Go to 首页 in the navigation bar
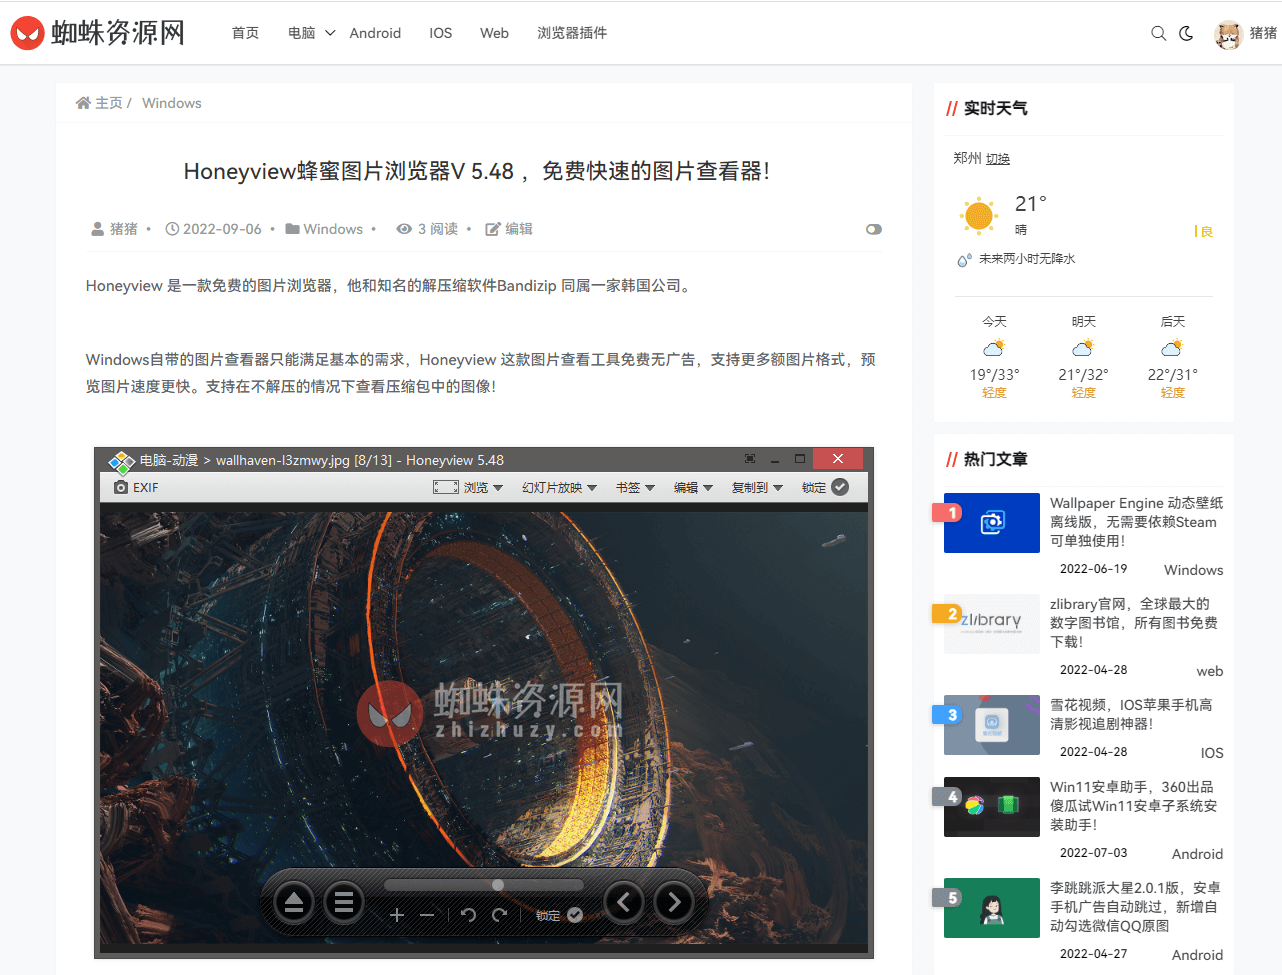The width and height of the screenshot is (1282, 975). coord(245,33)
